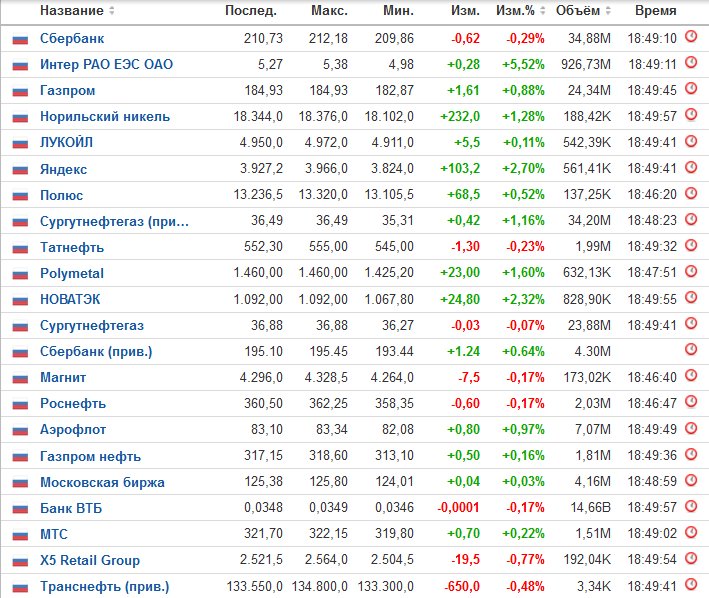Open the Московская биржа link
Image resolution: width=709 pixels, height=598 pixels.
point(102,482)
